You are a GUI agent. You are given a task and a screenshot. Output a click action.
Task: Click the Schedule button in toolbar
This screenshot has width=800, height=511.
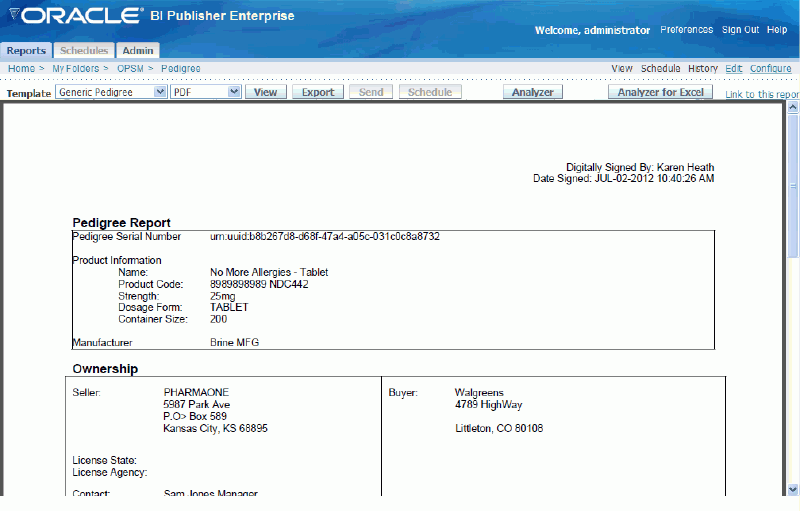pyautogui.click(x=430, y=92)
